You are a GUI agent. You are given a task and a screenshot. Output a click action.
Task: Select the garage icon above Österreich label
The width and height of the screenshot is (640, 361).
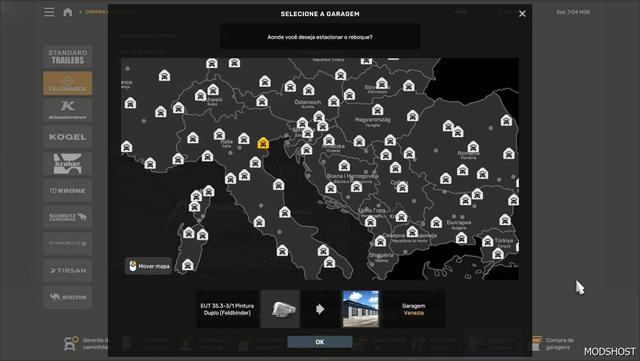(309, 90)
